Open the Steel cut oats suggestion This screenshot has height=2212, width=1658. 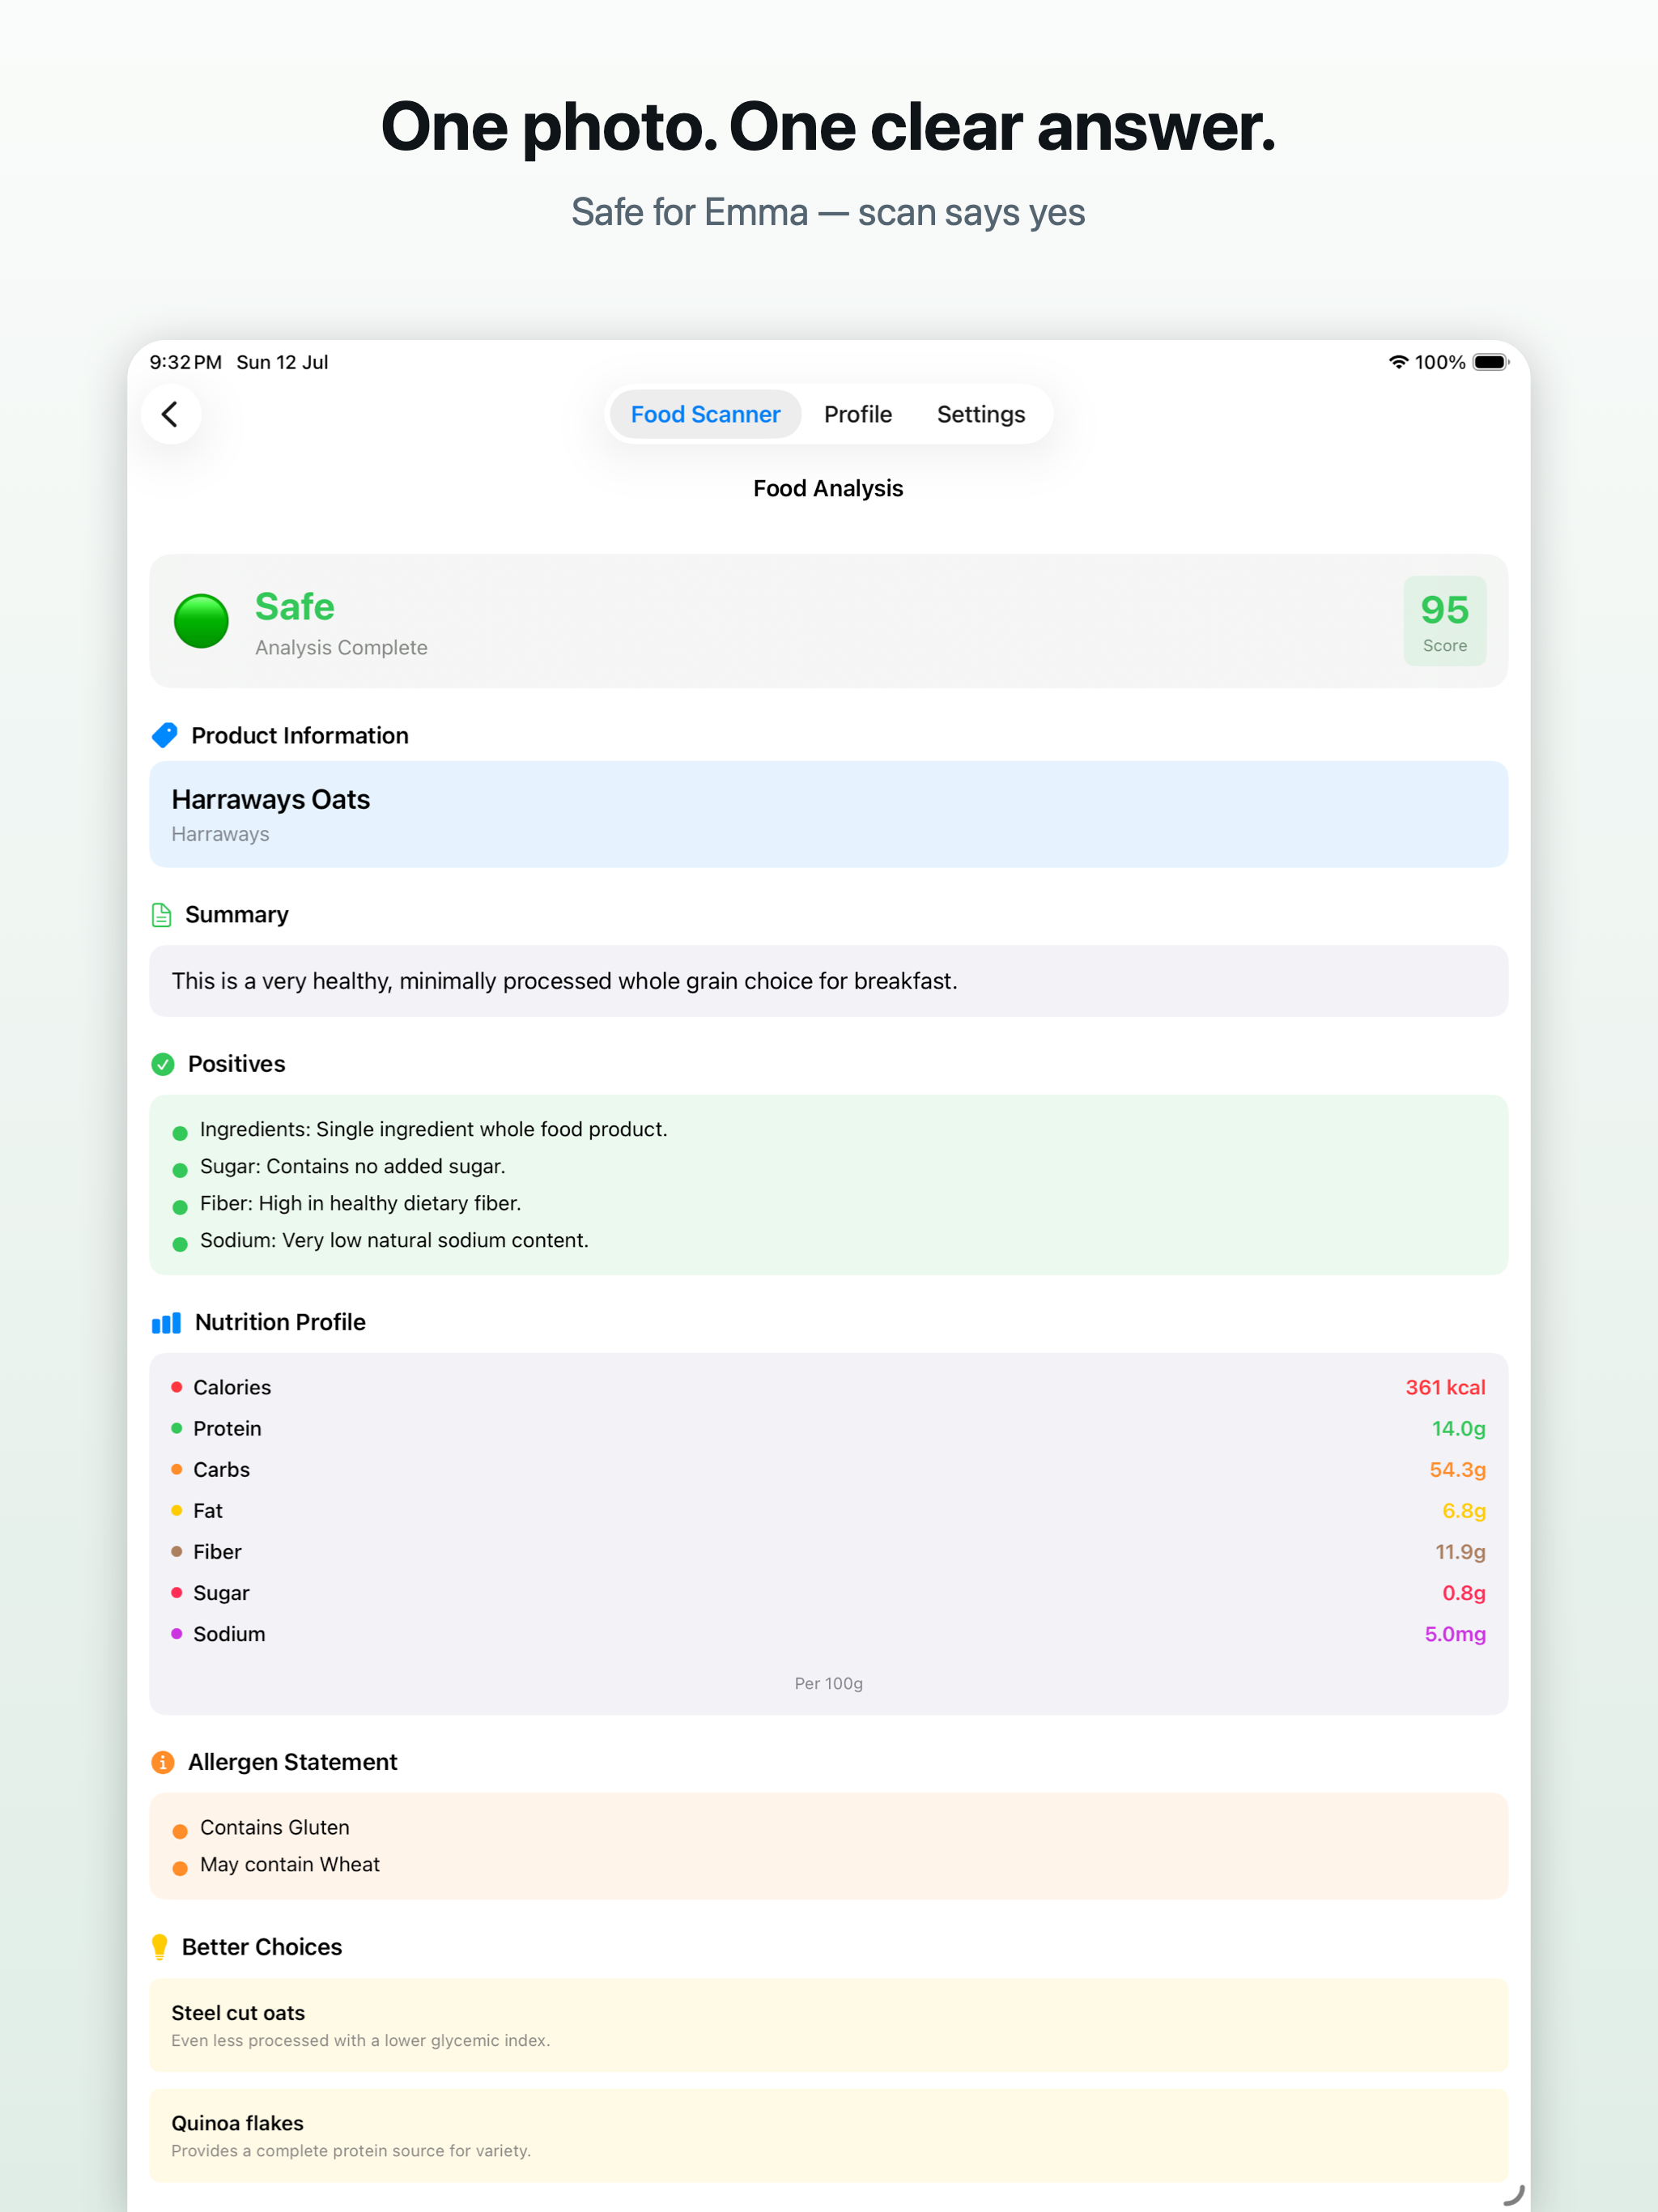click(x=828, y=2025)
